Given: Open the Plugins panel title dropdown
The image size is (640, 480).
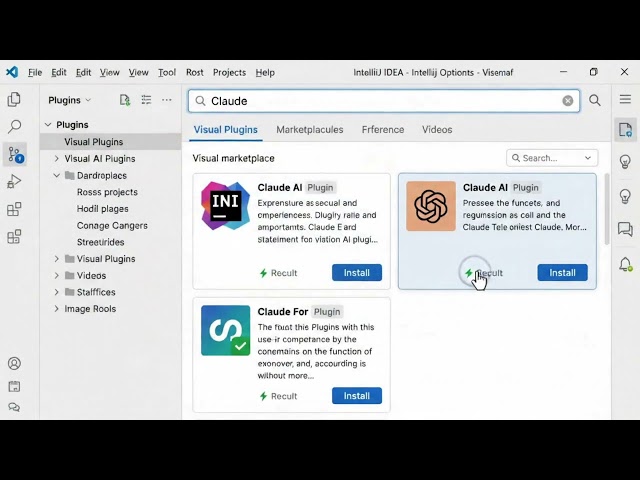Looking at the screenshot, I should coord(70,100).
